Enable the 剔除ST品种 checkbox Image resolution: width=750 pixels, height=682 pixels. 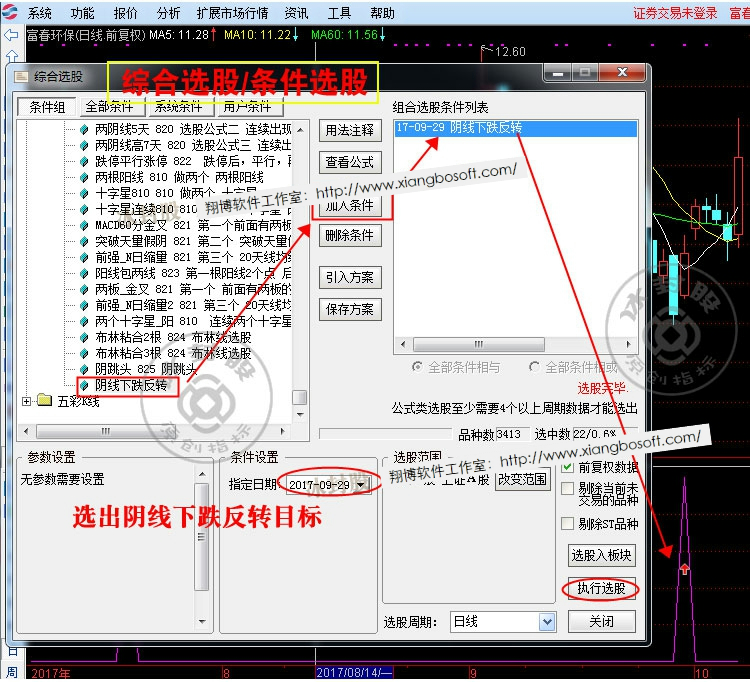coord(567,523)
